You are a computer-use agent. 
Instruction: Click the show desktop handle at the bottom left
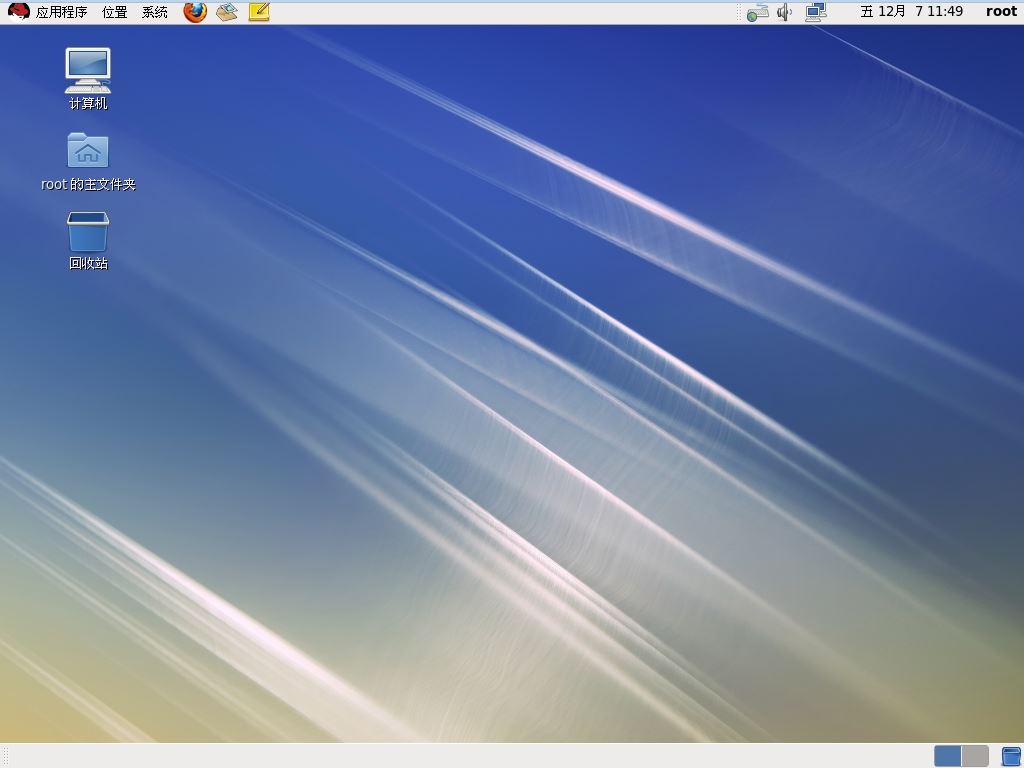click(7, 756)
